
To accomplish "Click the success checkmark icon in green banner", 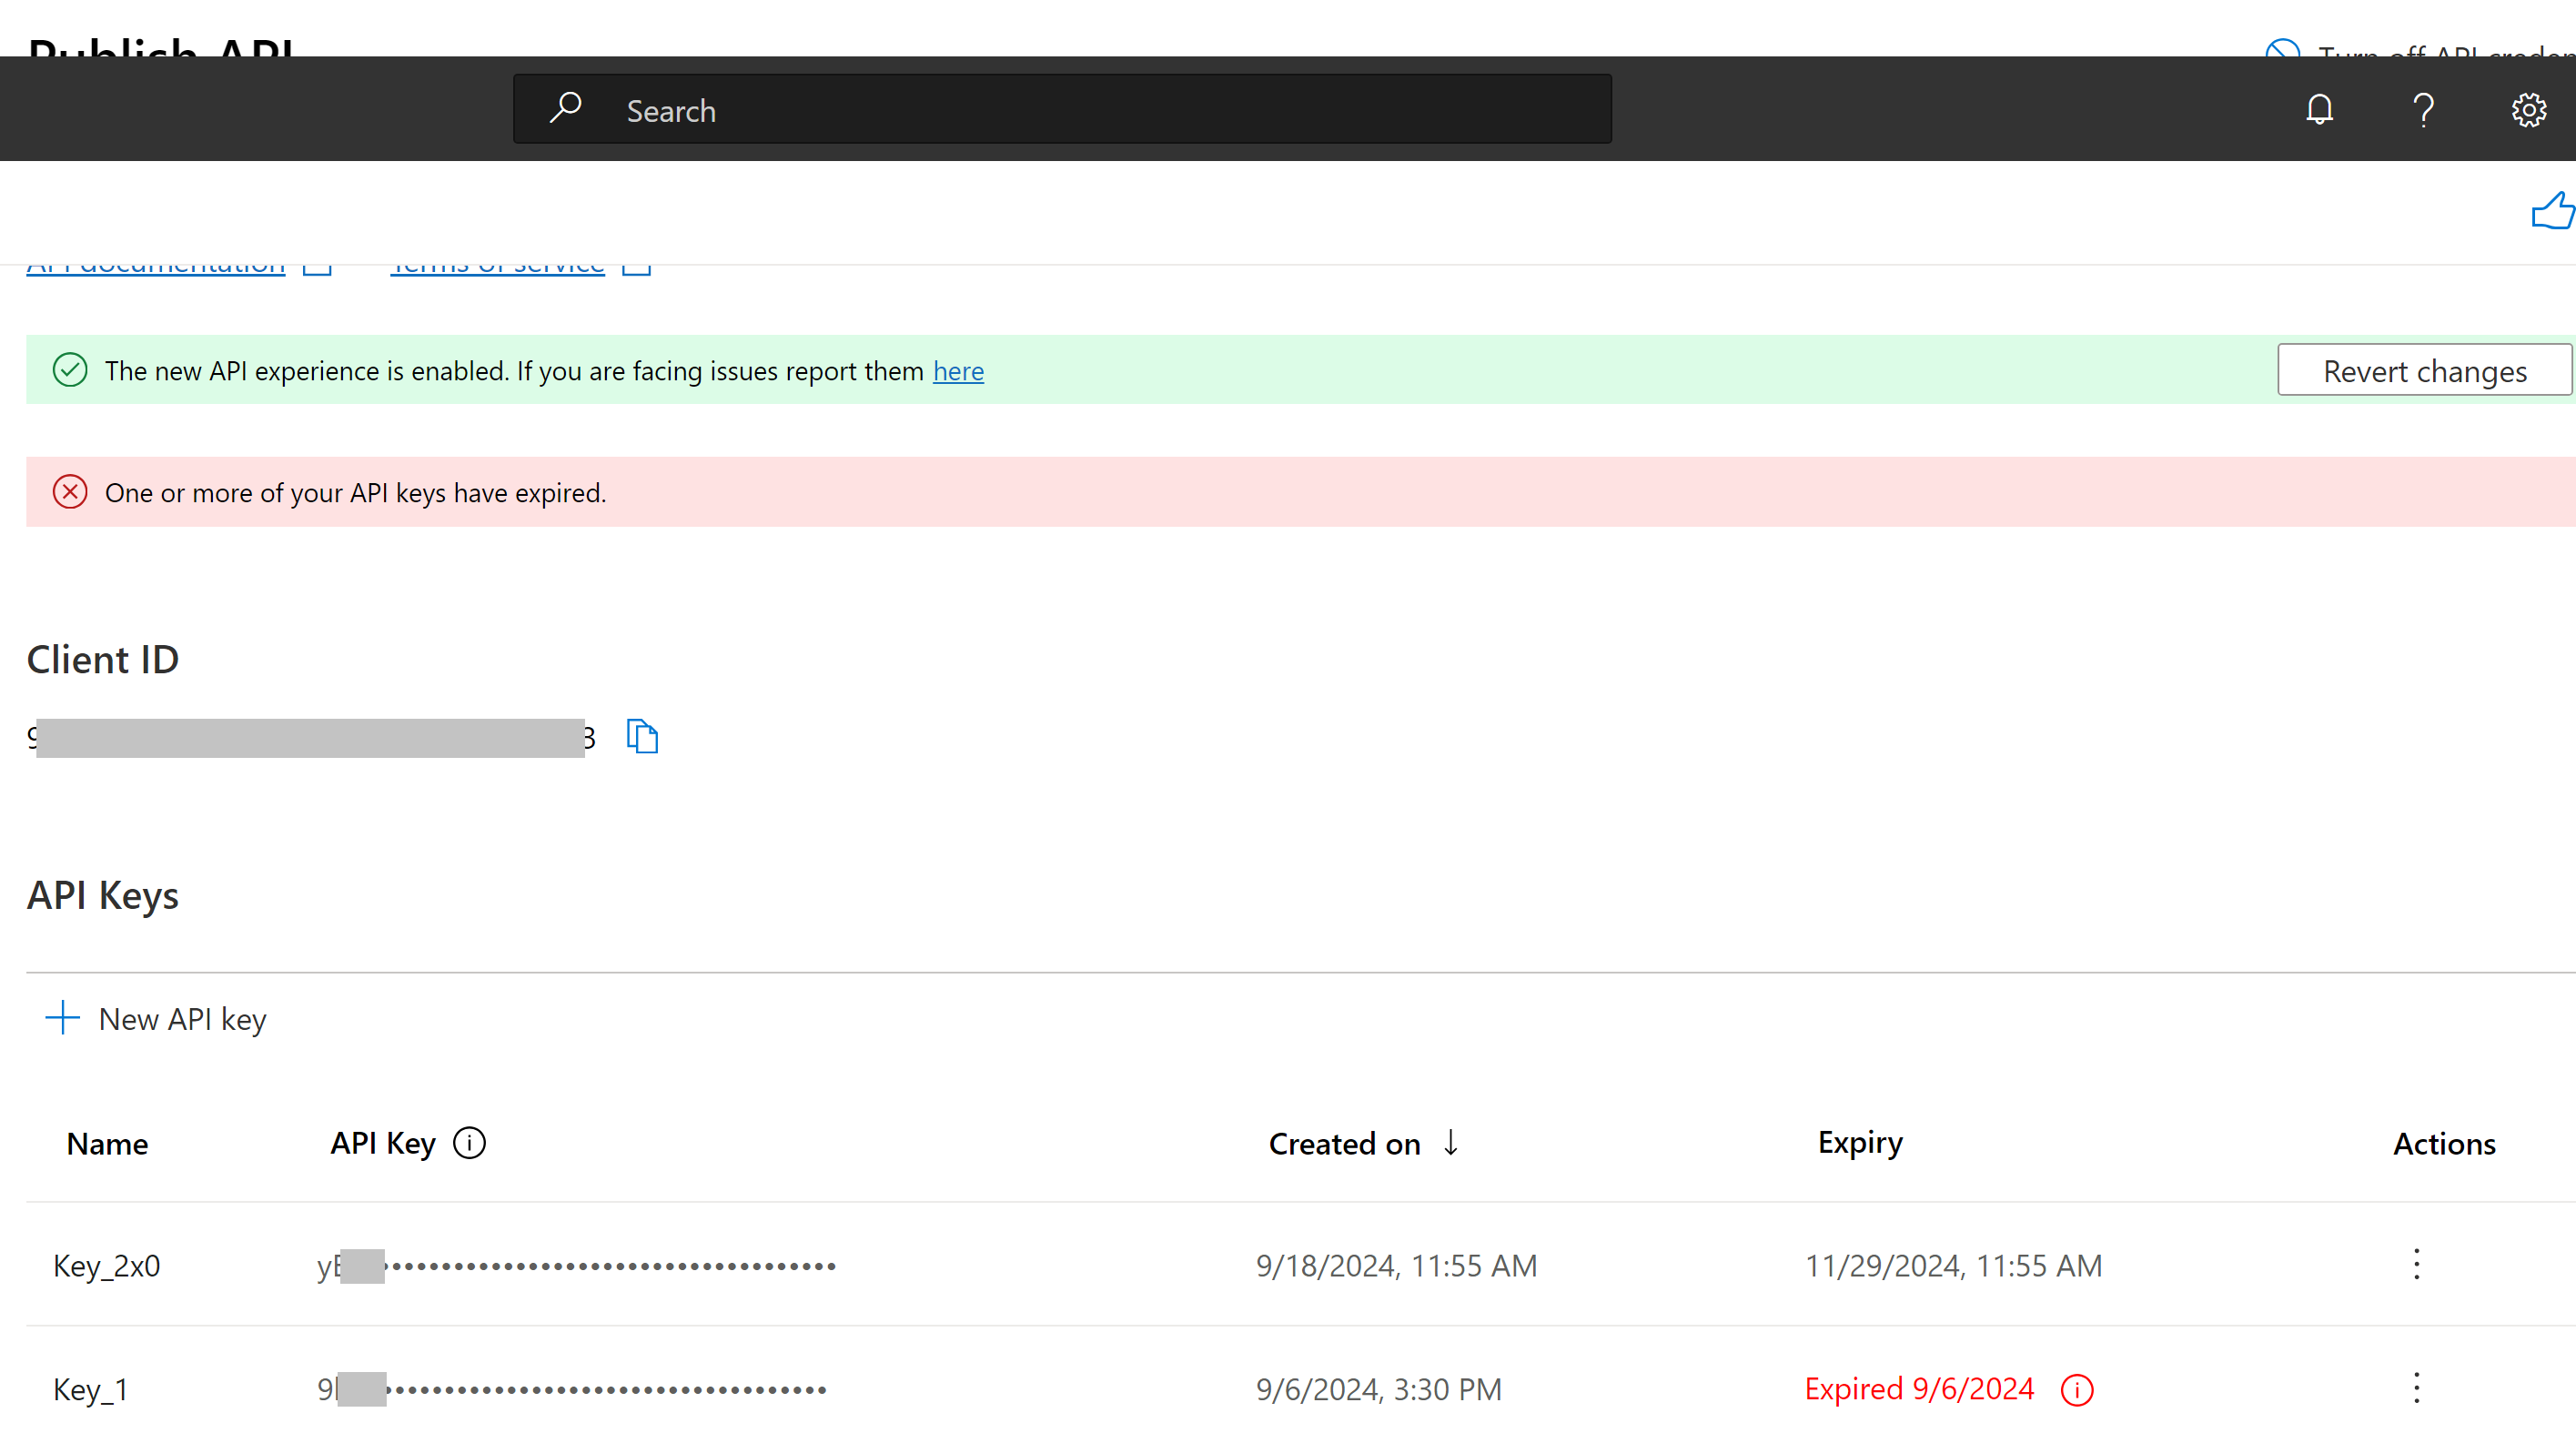I will (69, 369).
